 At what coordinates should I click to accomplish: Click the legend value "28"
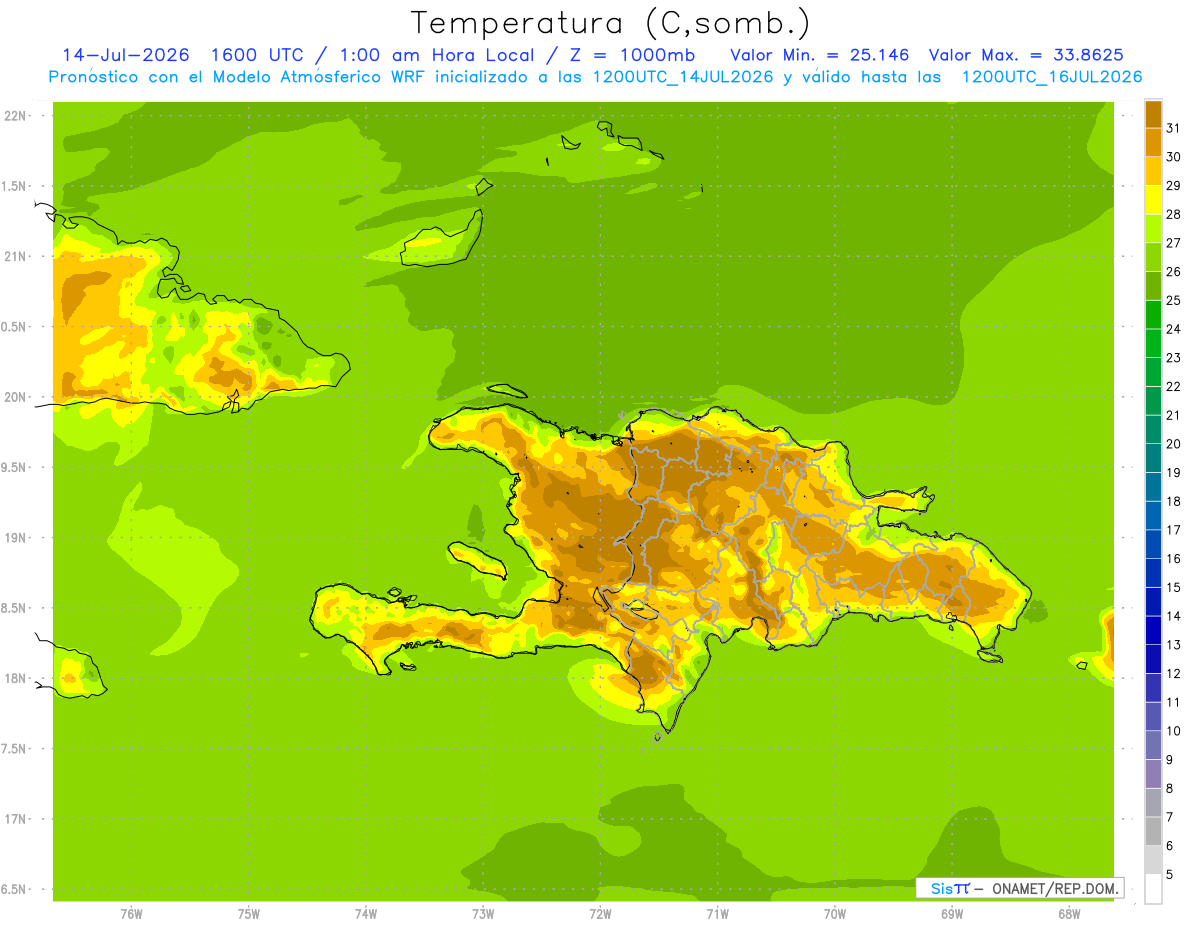coord(1174,214)
